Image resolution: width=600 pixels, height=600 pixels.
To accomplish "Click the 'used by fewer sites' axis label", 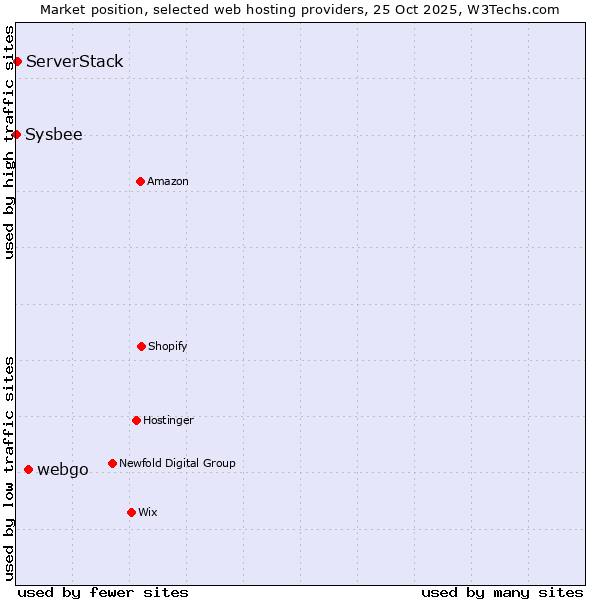I will (x=103, y=592).
